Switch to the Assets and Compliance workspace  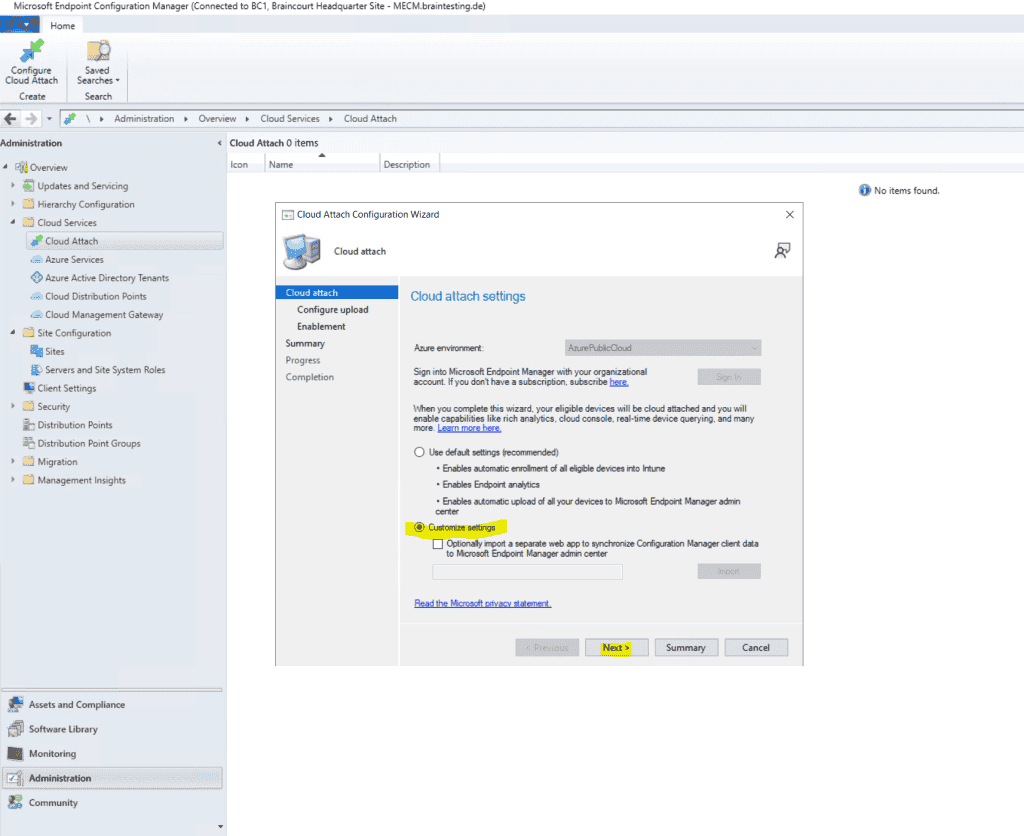(75, 704)
